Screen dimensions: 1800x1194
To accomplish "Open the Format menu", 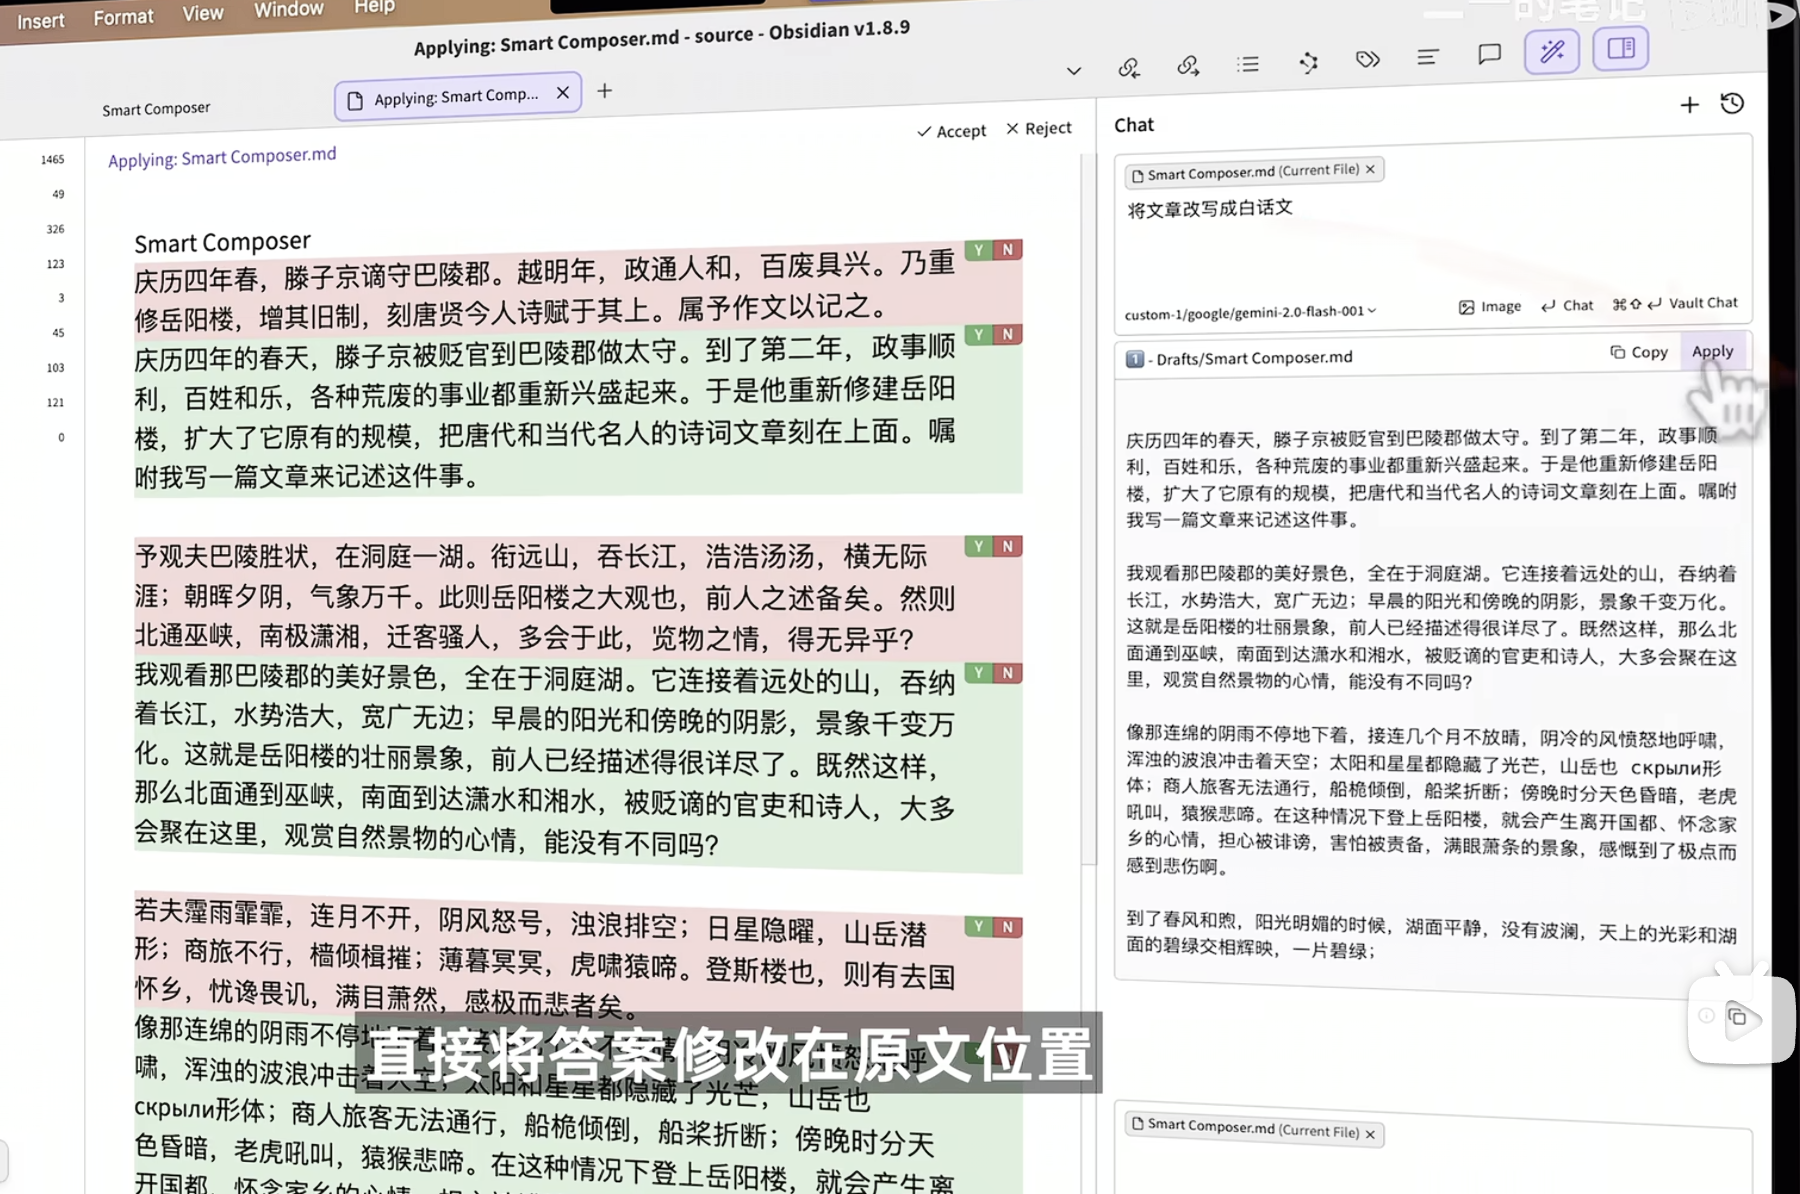I will click(123, 15).
